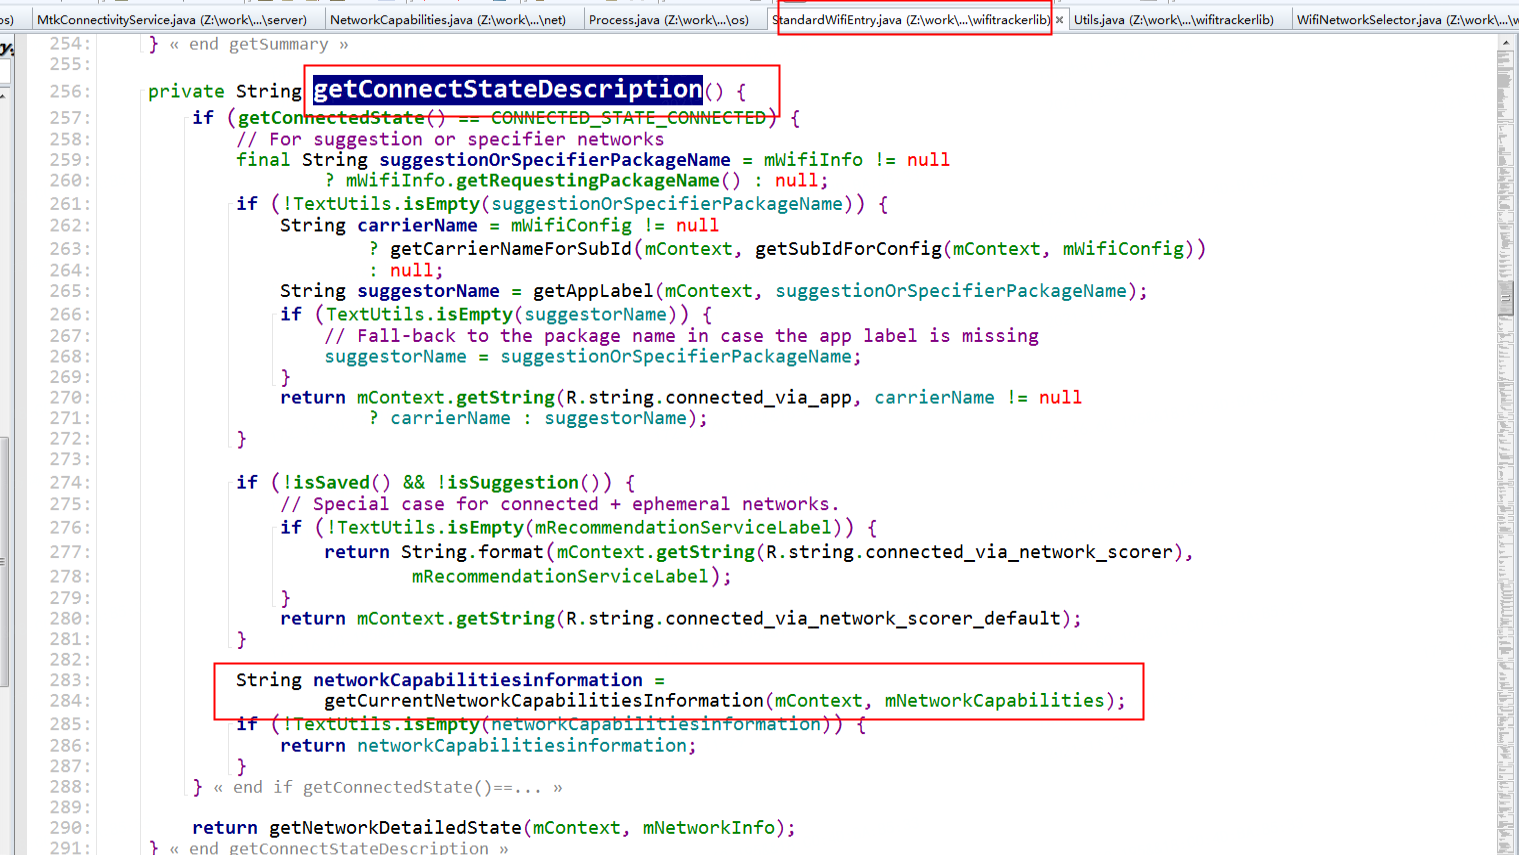Viewport: 1519px width, 855px height.
Task: Click line number 290 in the gutter
Action: [70, 828]
